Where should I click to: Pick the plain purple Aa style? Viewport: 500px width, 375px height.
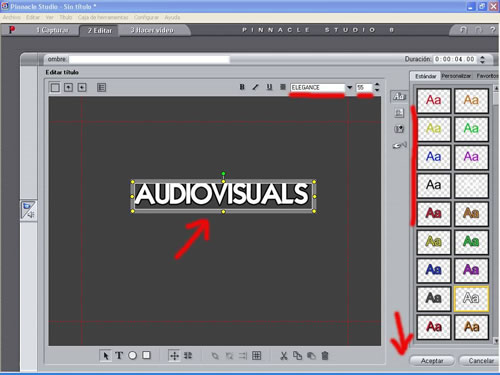pyautogui.click(x=471, y=157)
